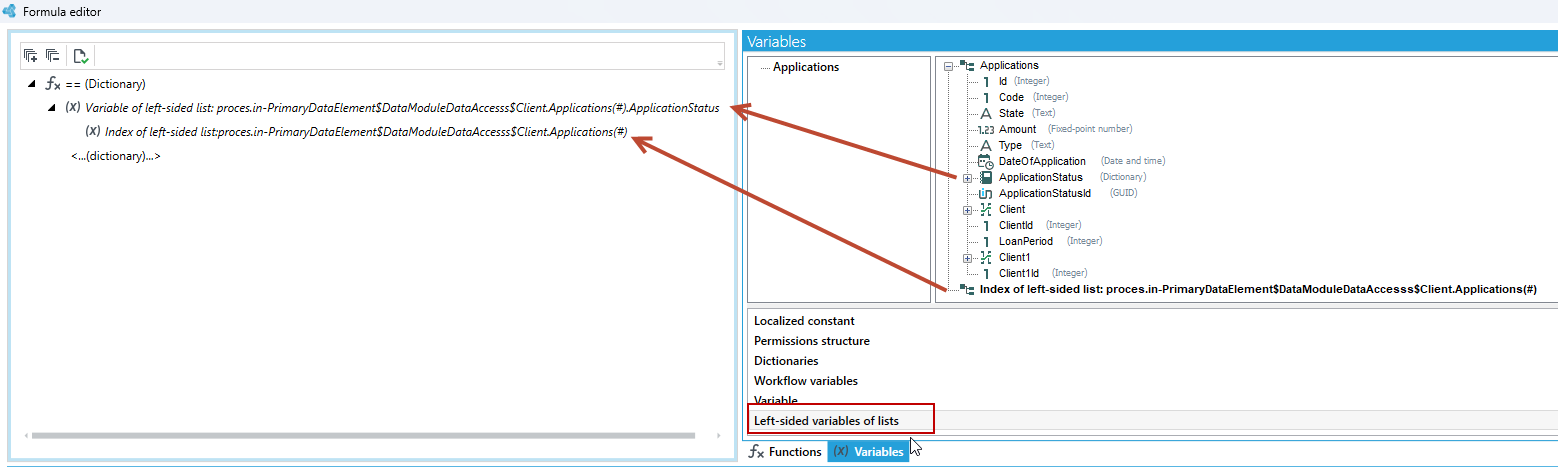This screenshot has height=467, width=1558.
Task: Open the Variable category
Action: 776,400
